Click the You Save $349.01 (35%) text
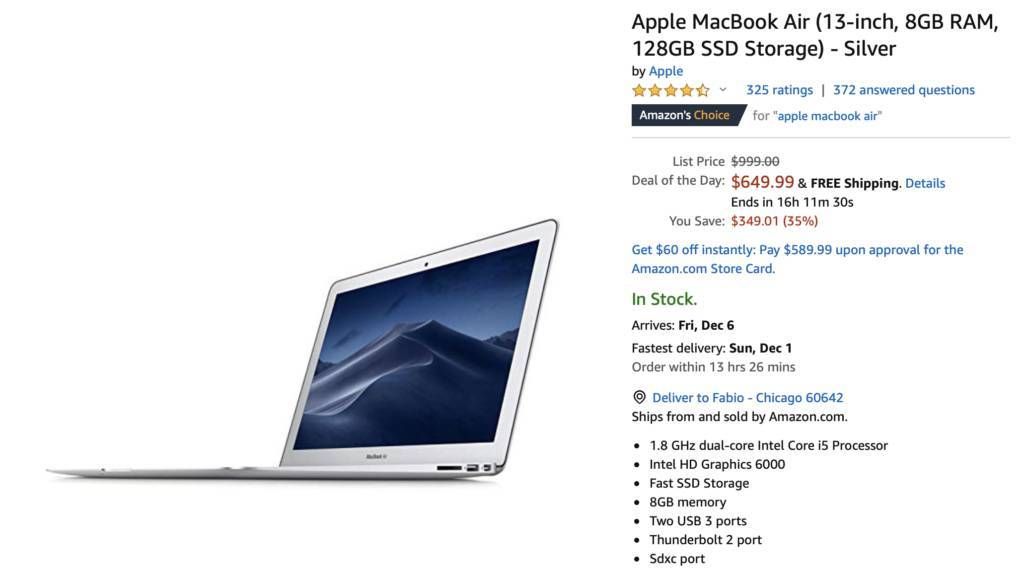This screenshot has height=574, width=1024. click(743, 221)
